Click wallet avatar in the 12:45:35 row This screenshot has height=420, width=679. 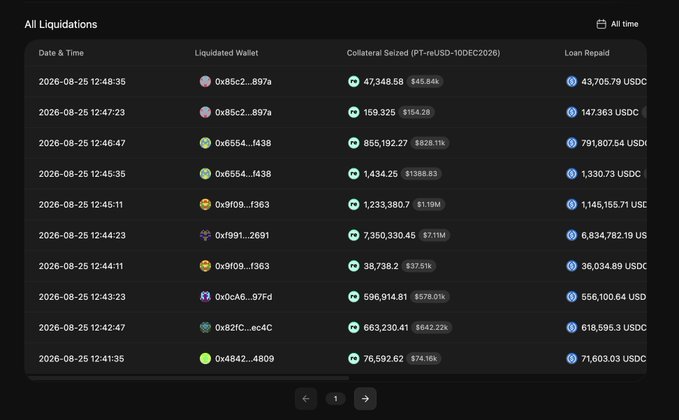[205, 174]
